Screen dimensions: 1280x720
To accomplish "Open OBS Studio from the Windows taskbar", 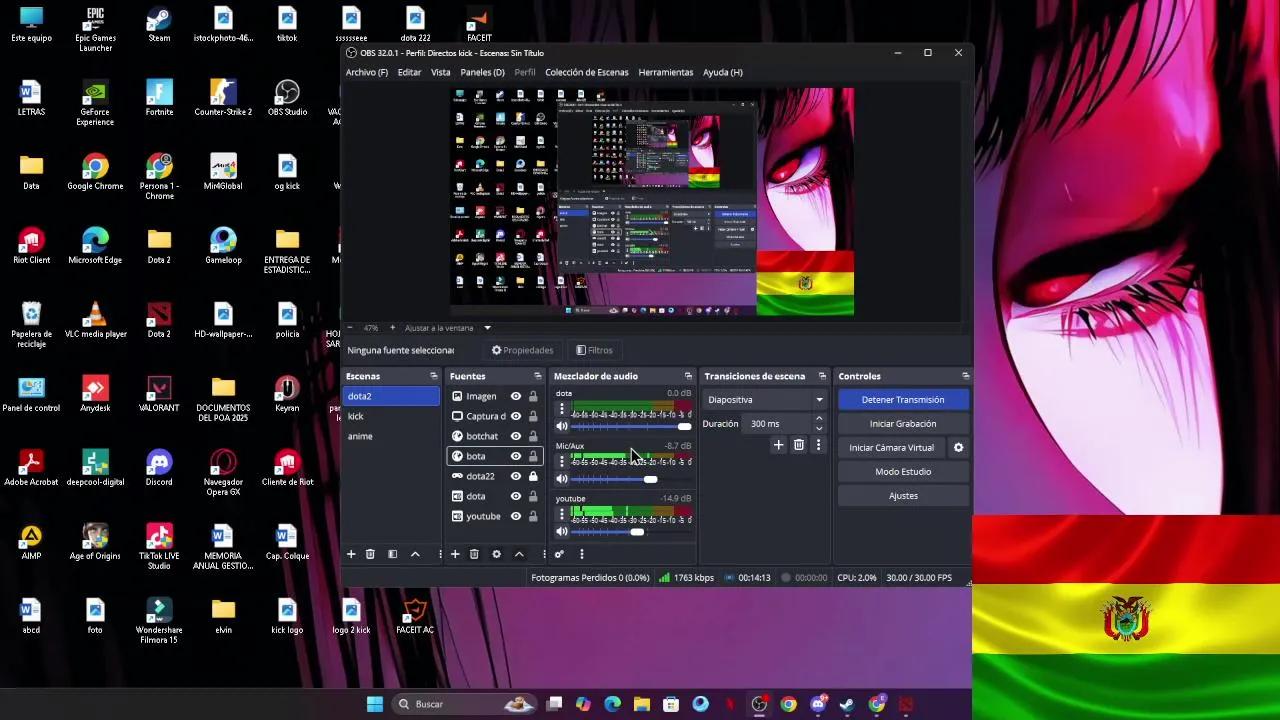I will [x=759, y=703].
